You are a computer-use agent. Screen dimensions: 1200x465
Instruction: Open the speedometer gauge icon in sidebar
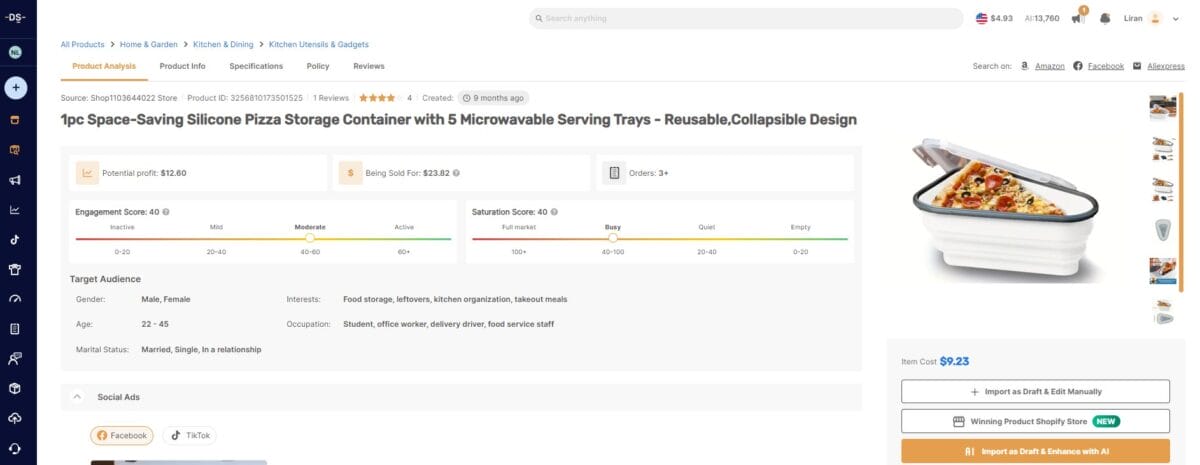15,299
